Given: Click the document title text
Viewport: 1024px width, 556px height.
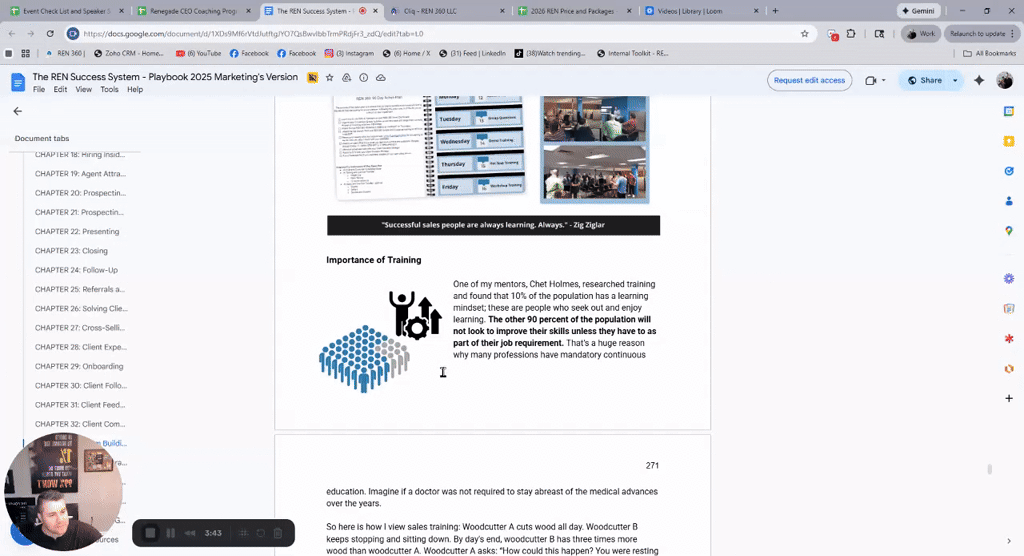Looking at the screenshot, I should (165, 77).
